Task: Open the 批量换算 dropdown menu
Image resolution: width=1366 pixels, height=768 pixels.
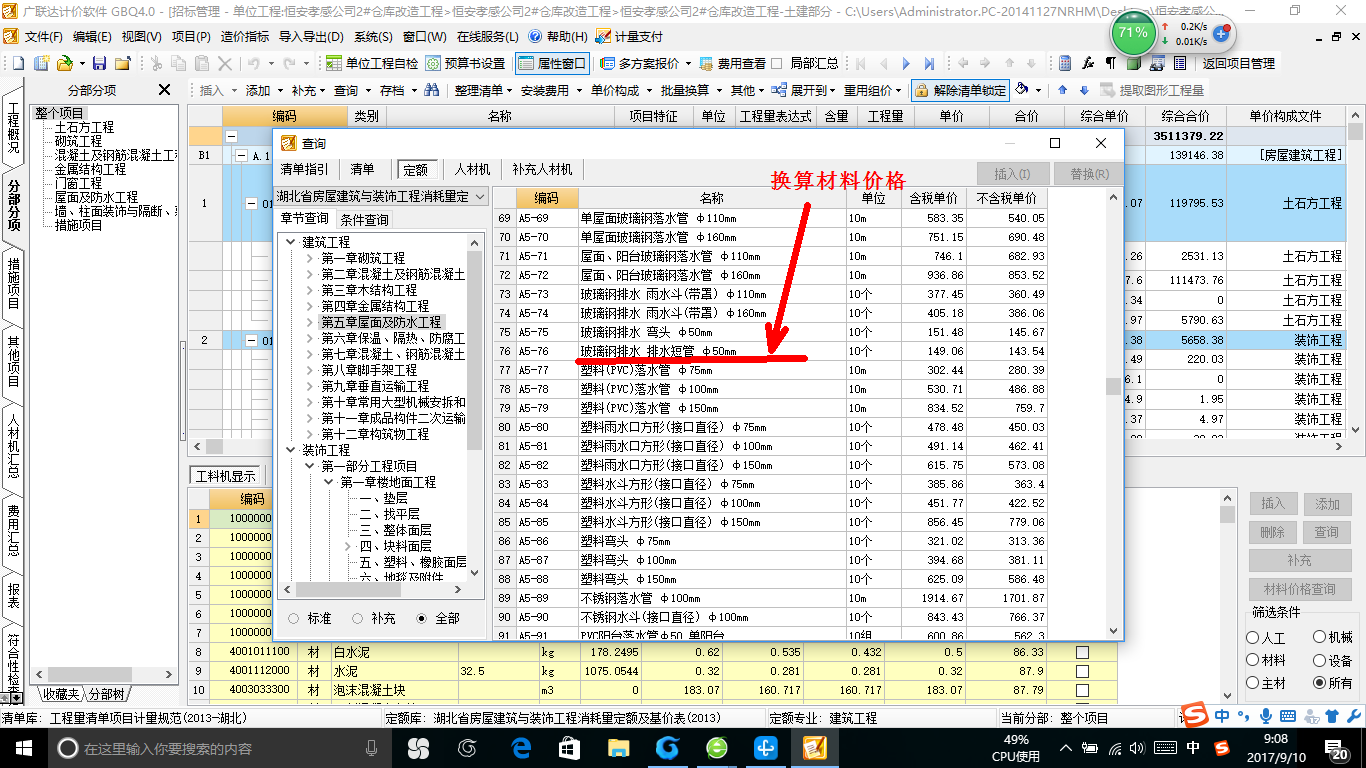Action: [x=690, y=90]
